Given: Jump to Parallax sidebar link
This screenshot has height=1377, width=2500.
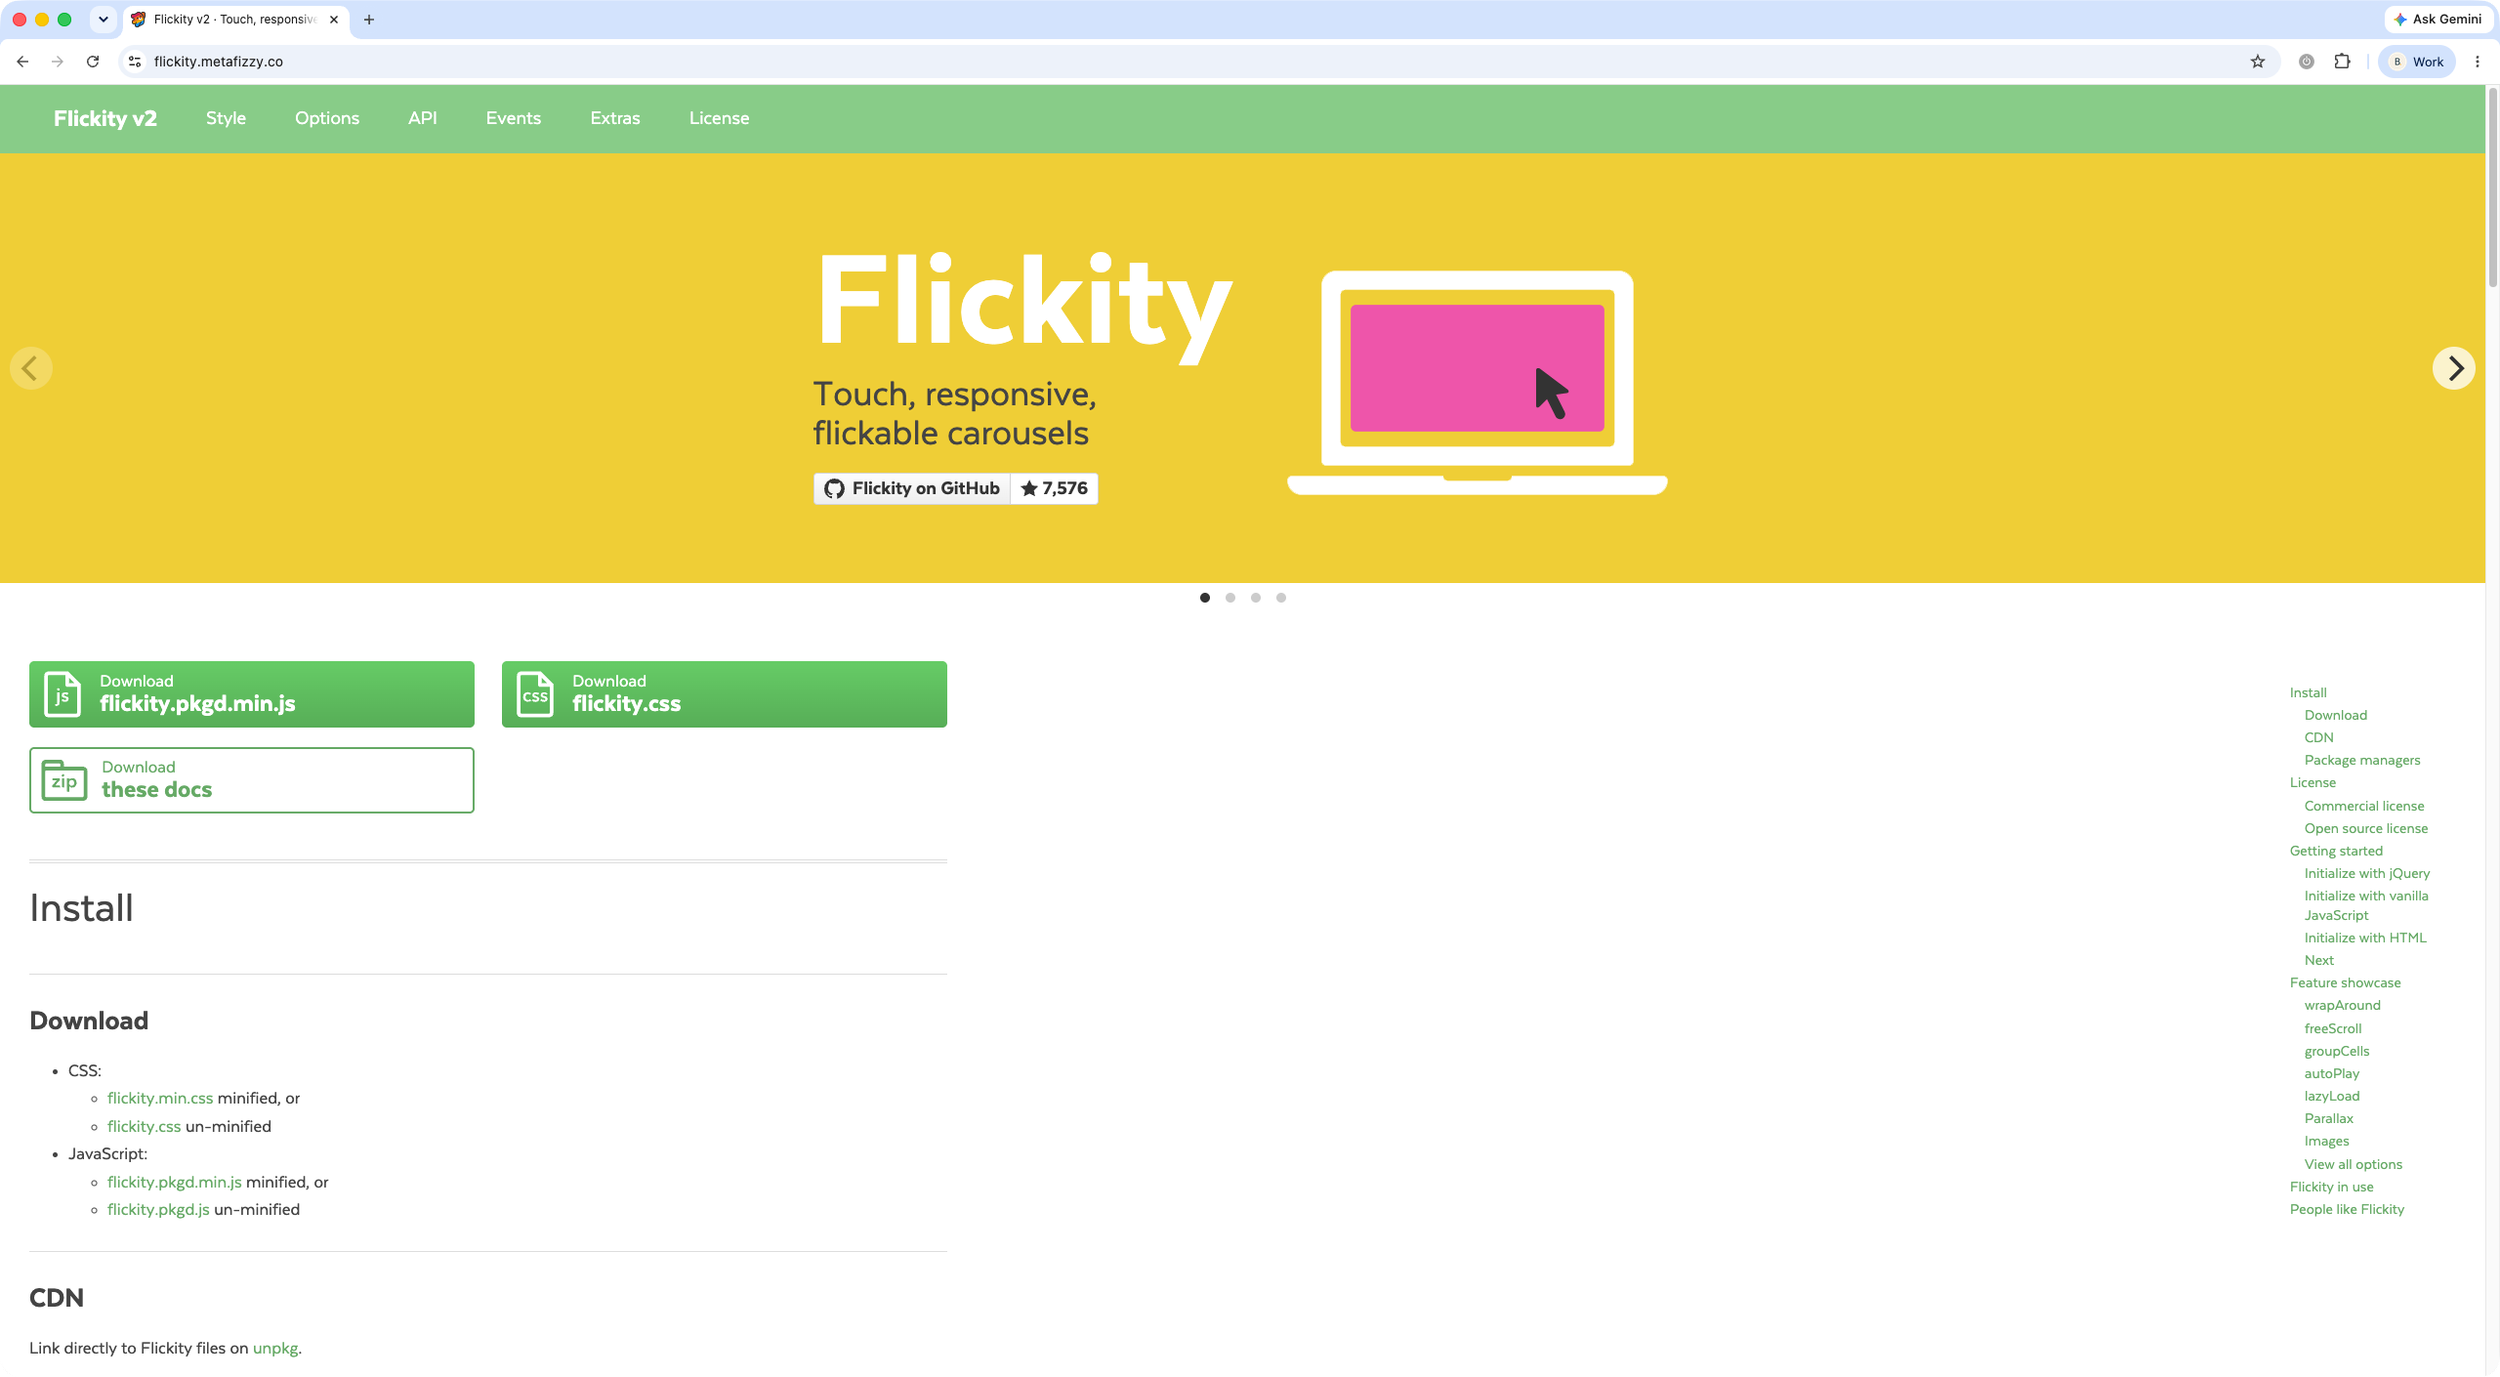Looking at the screenshot, I should pos(2328,1119).
